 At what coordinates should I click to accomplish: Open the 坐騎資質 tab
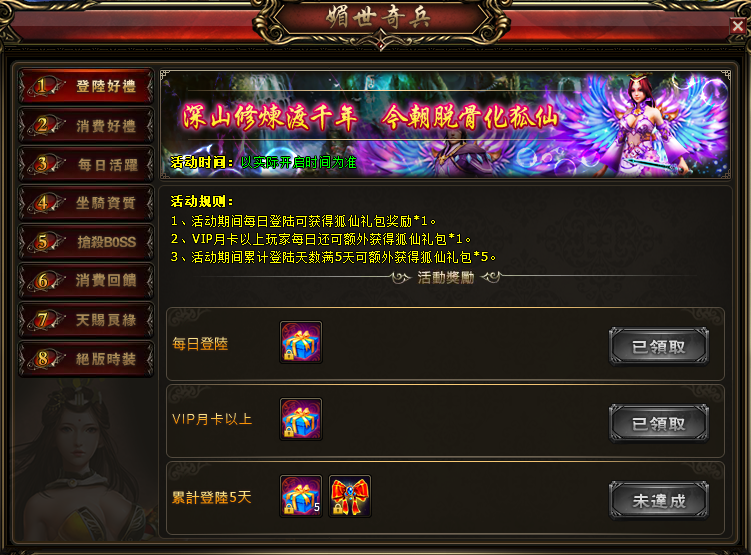(86, 203)
